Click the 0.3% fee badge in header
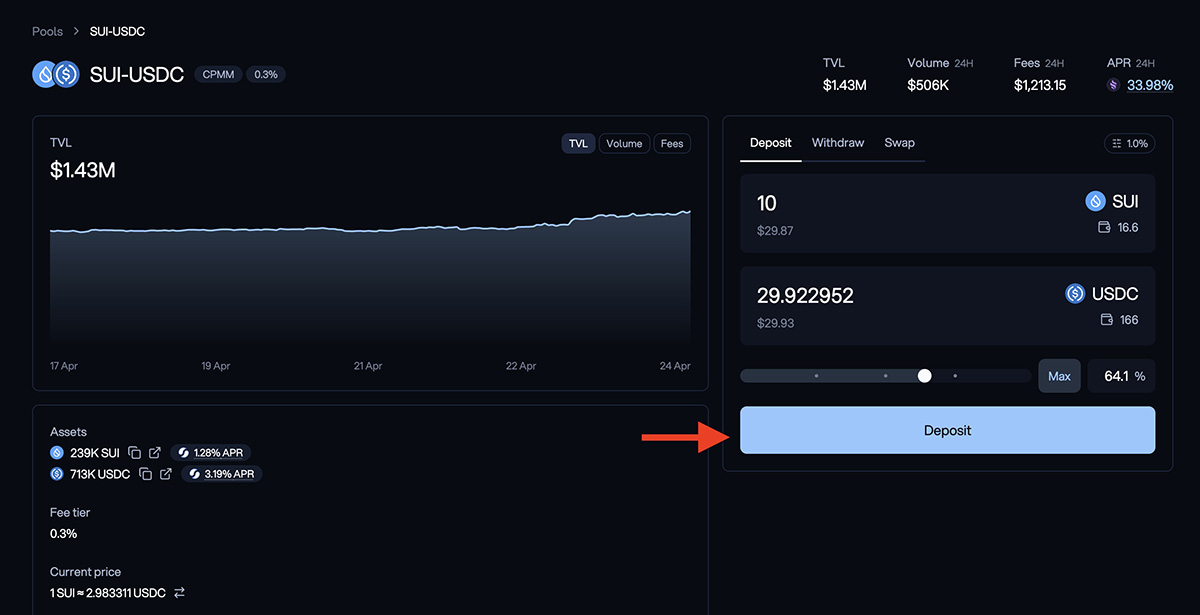Viewport: 1200px width, 615px height. [x=266, y=74]
